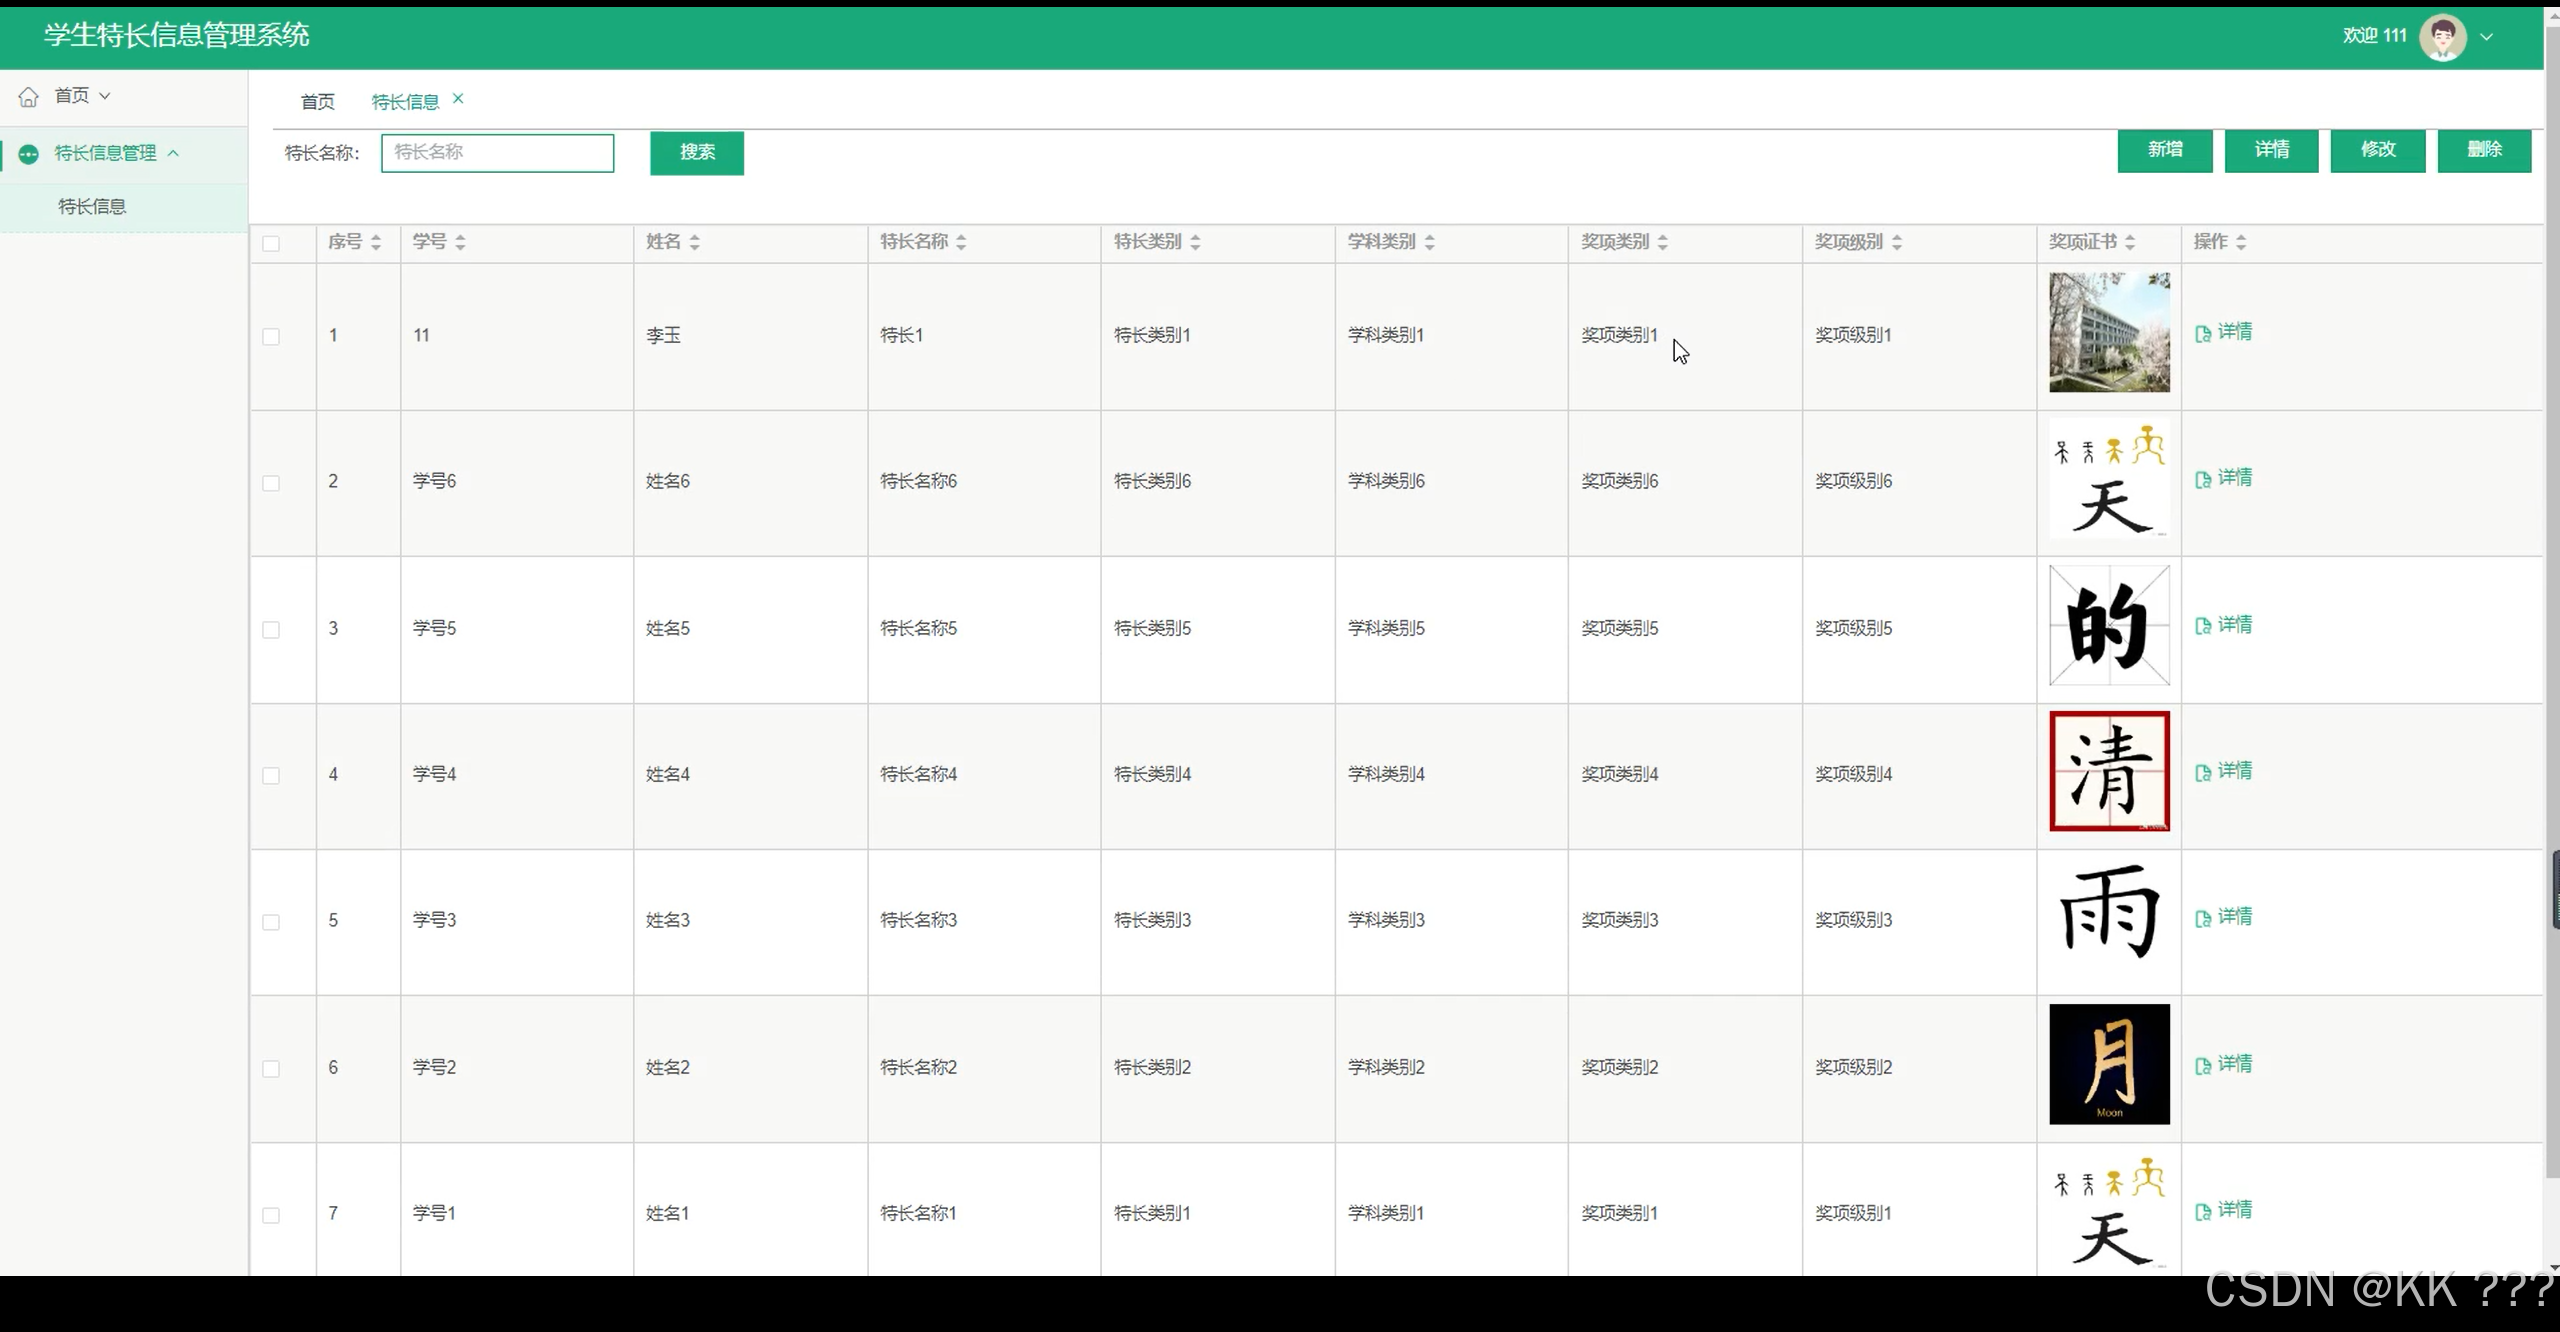Open the user dropdown arrow beside avatar
Viewport: 2560px width, 1332px height.
click(x=2486, y=37)
